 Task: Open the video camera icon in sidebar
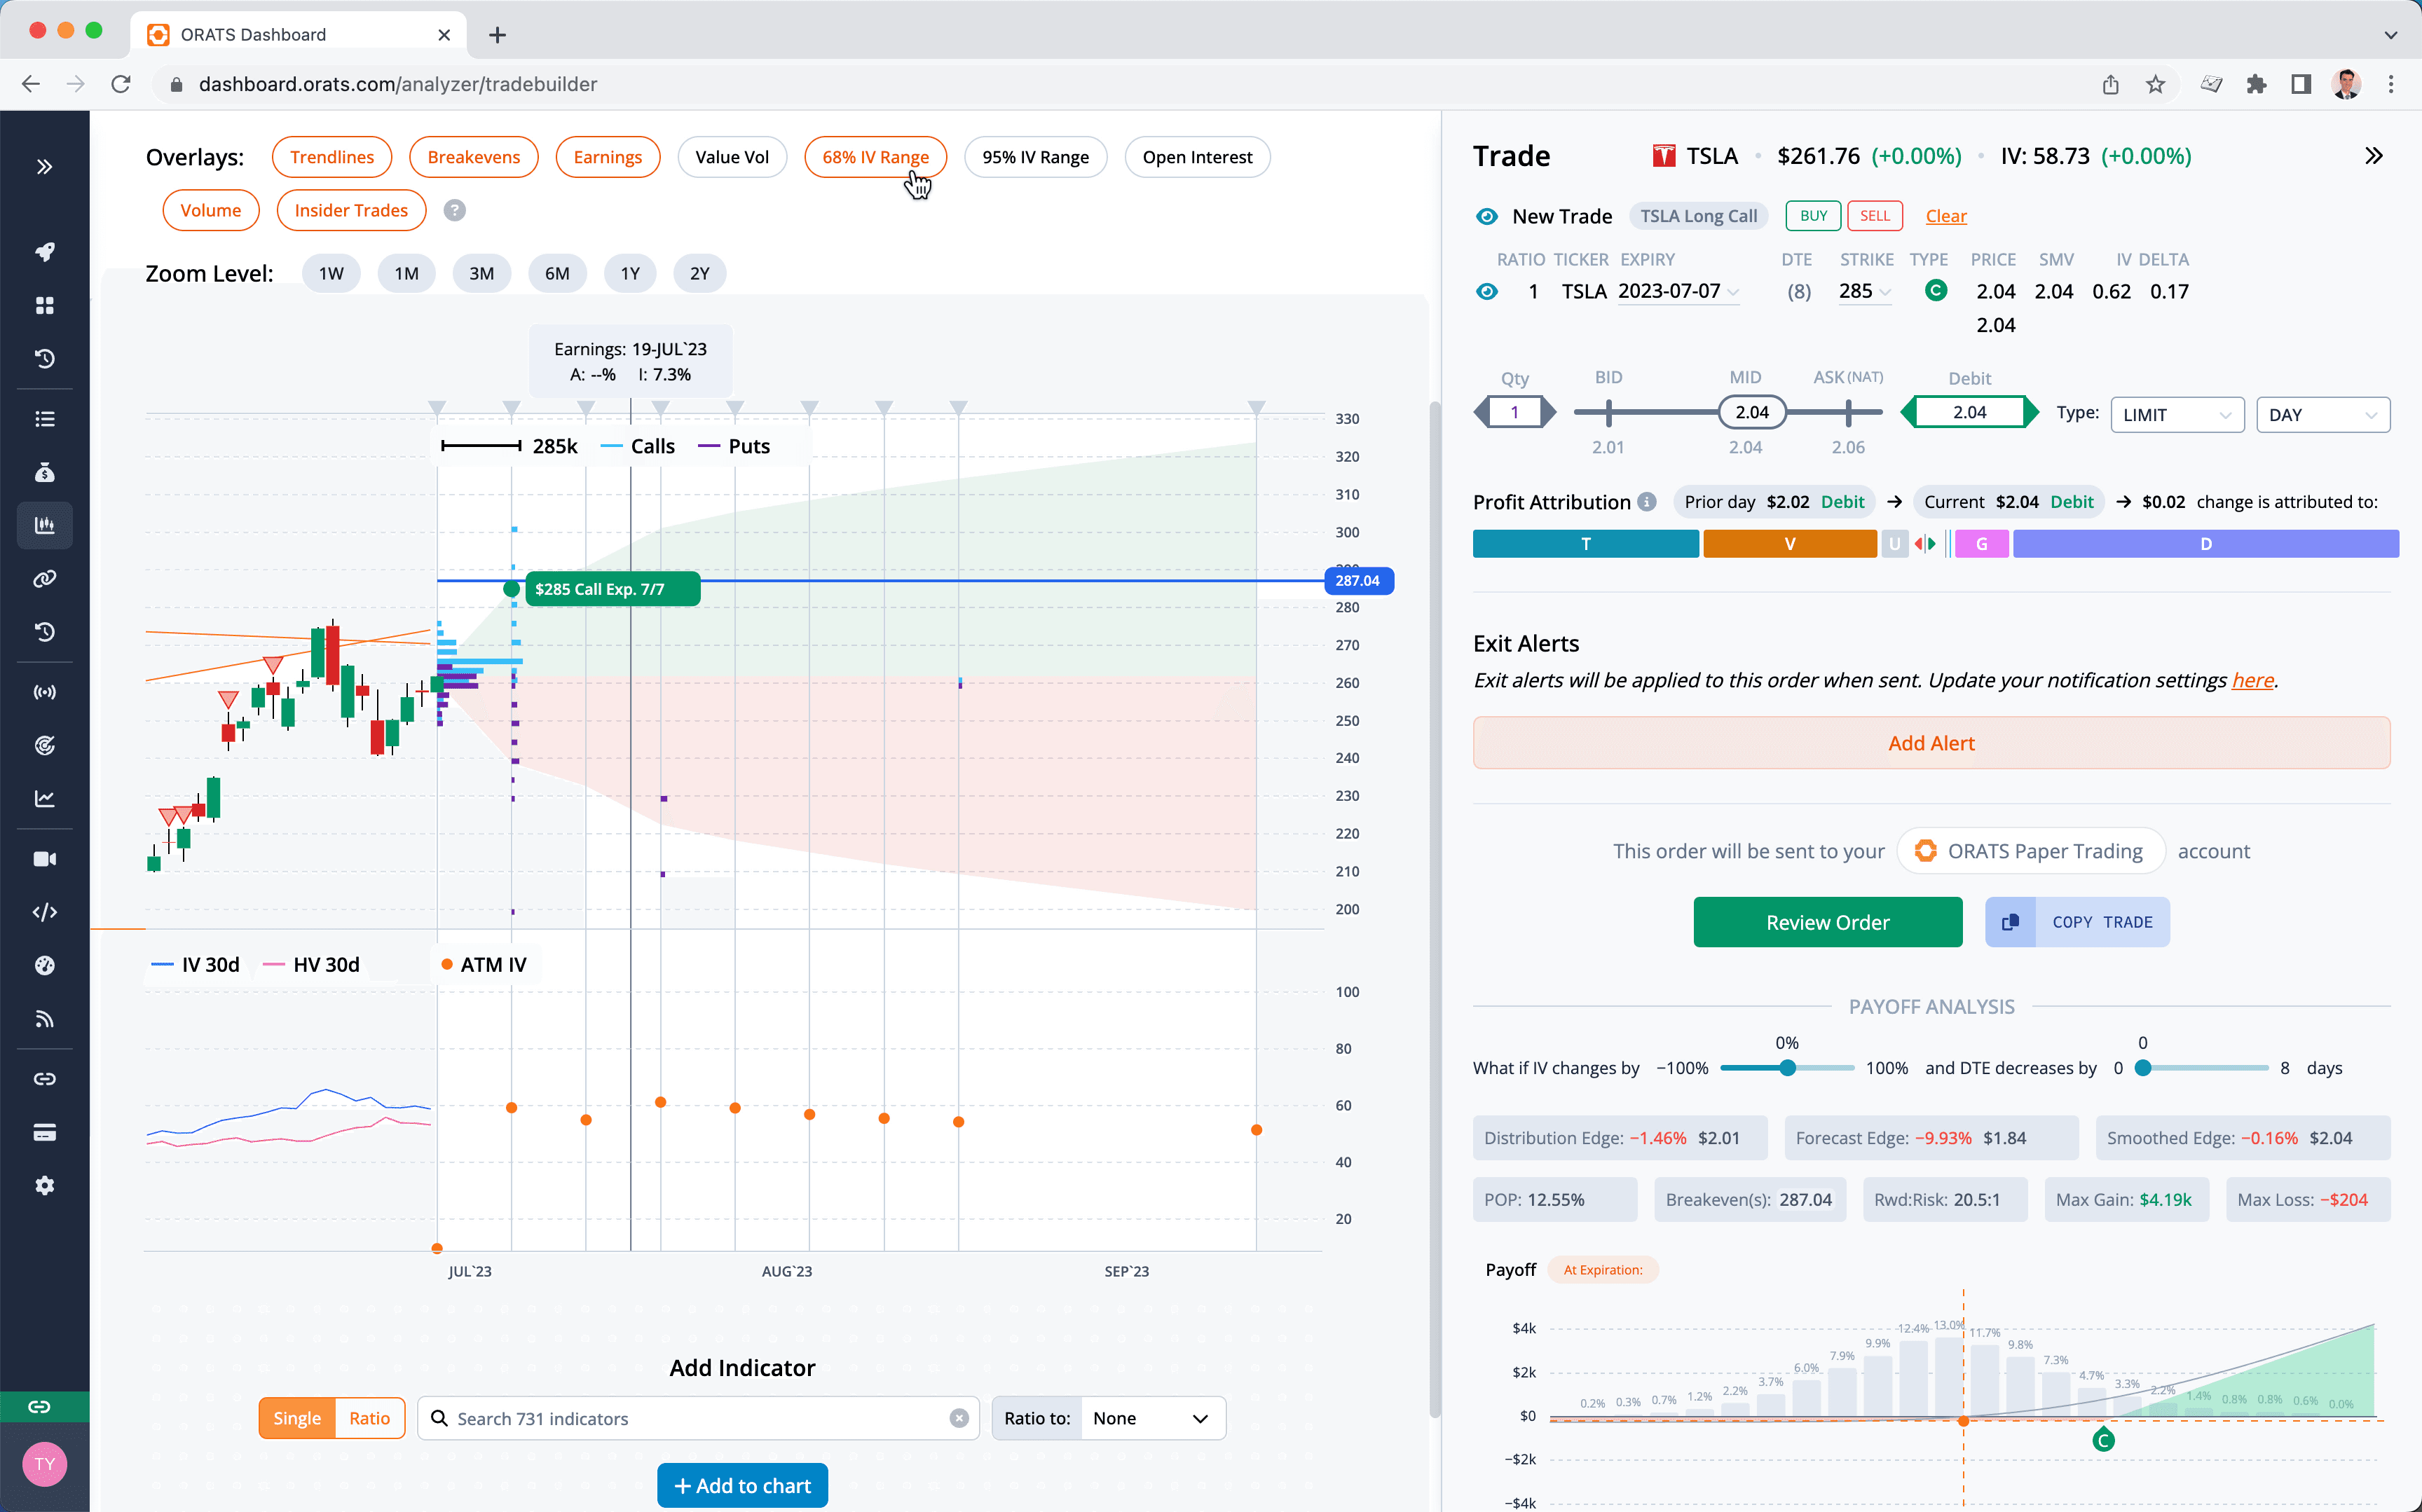point(44,859)
